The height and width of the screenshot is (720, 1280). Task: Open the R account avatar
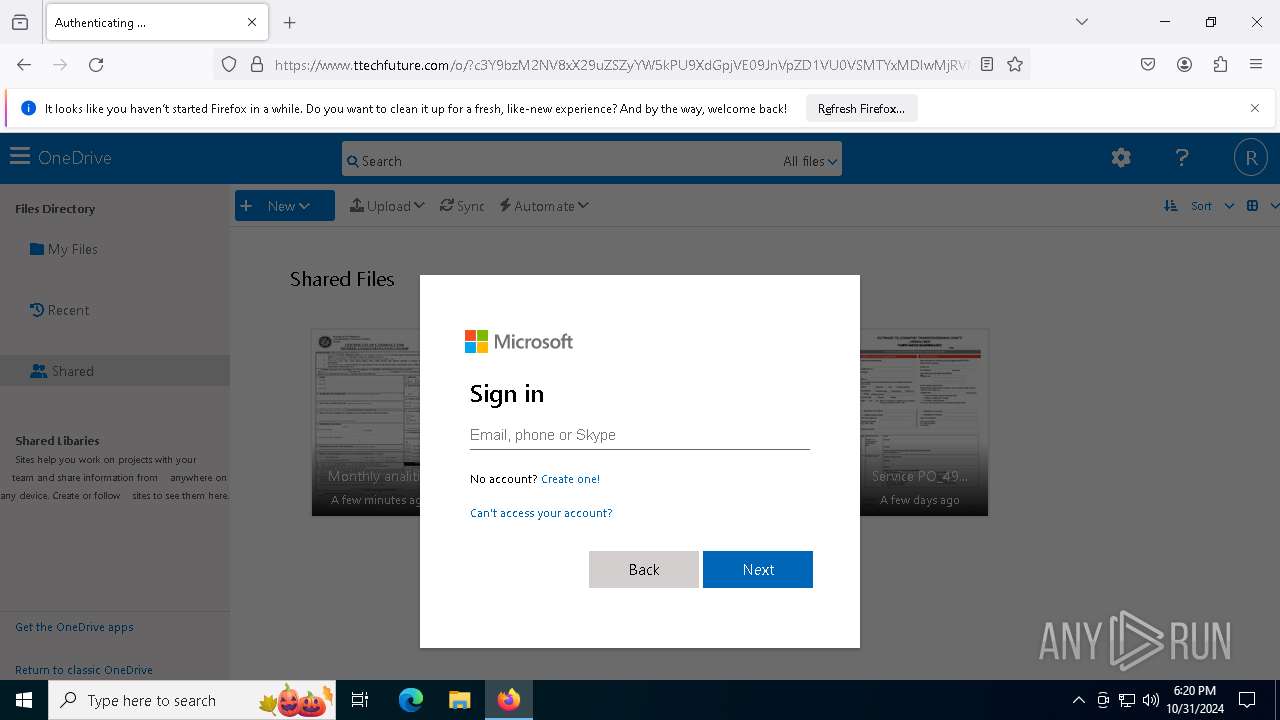pyautogui.click(x=1250, y=157)
